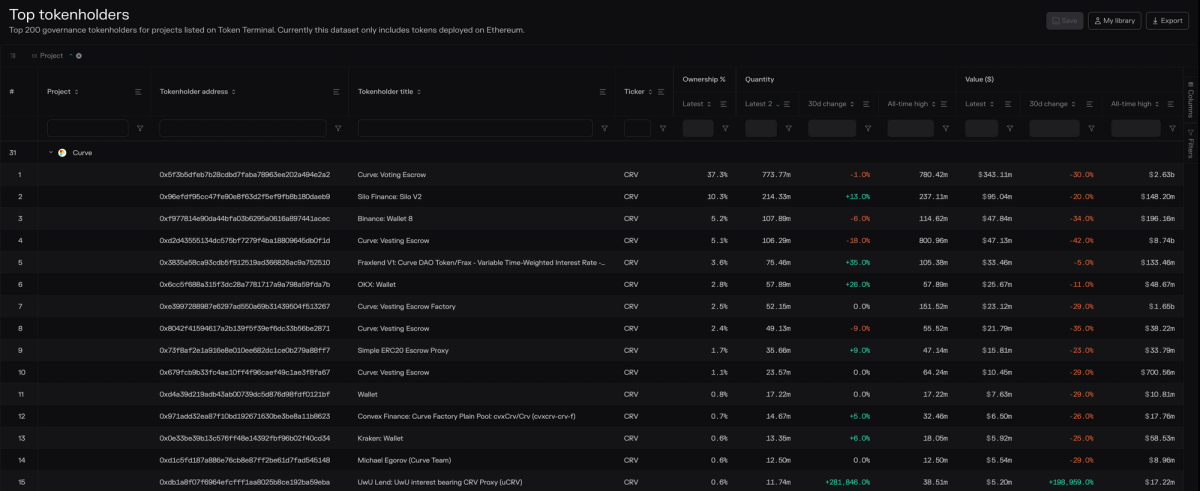Click filter funnel beside Tokenholder title box

[x=603, y=128]
